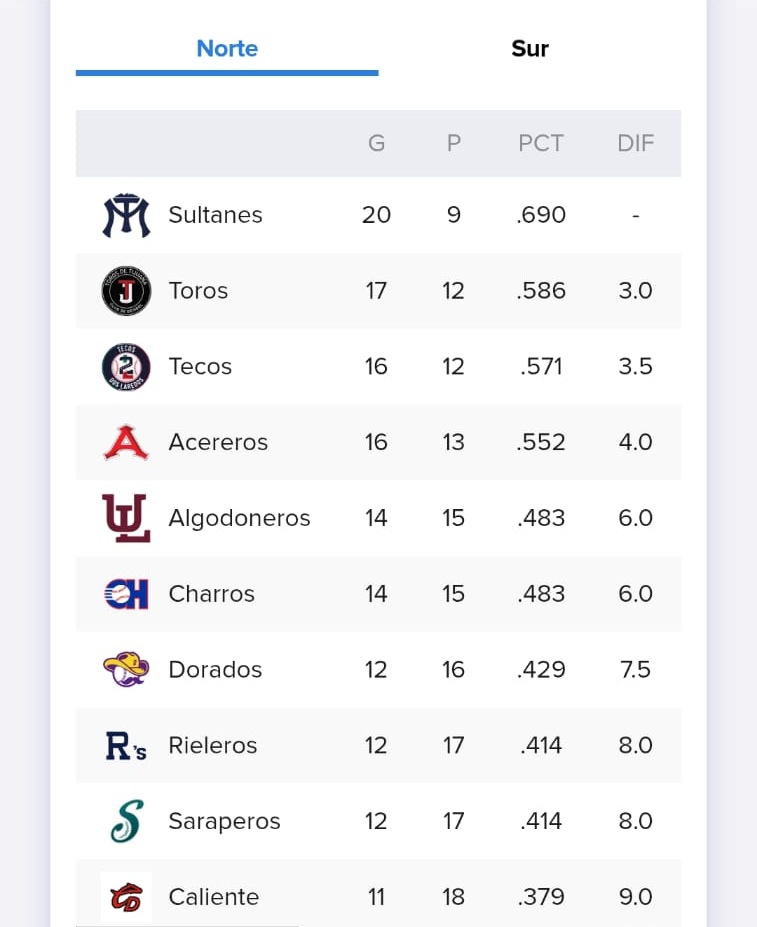Click the G wins column header

(x=377, y=143)
